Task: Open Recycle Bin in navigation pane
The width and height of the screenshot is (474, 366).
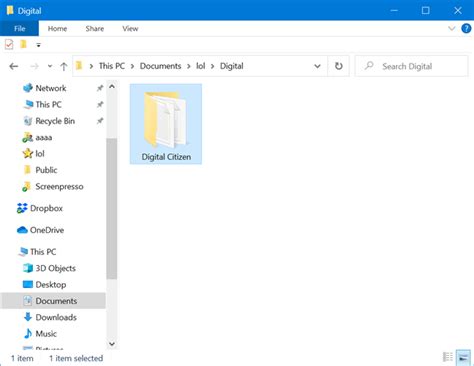Action: (x=55, y=121)
